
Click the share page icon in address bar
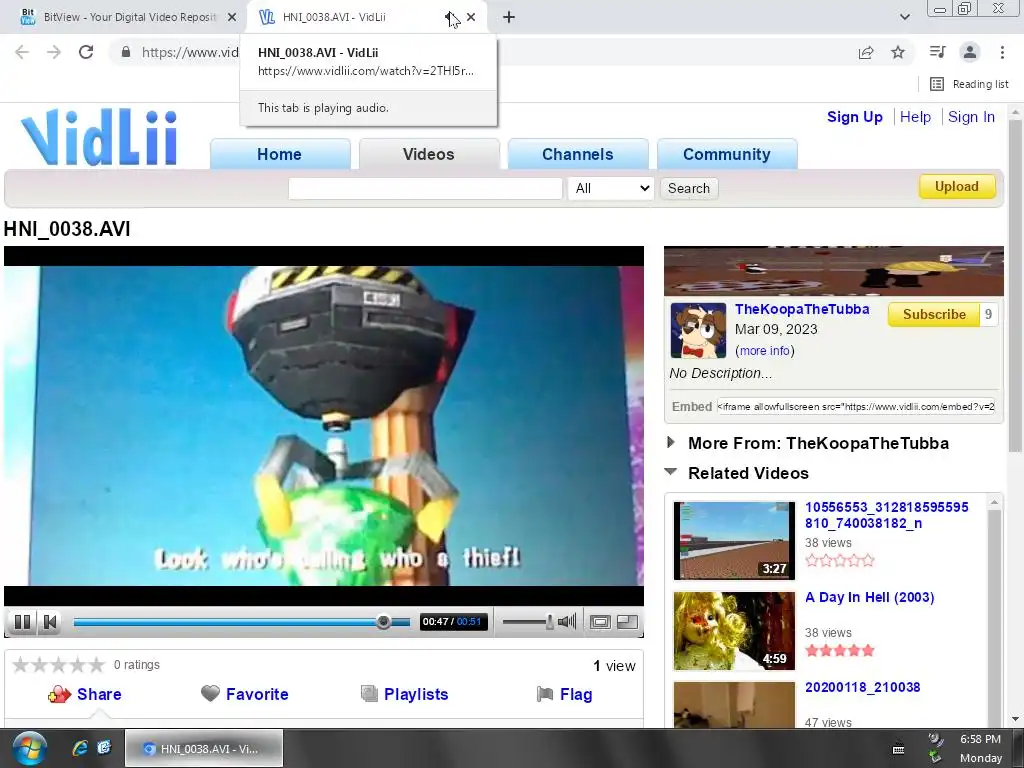(866, 52)
